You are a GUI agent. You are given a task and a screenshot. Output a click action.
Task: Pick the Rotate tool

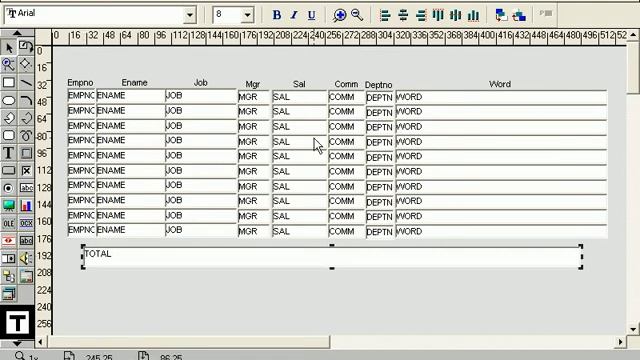[26, 48]
